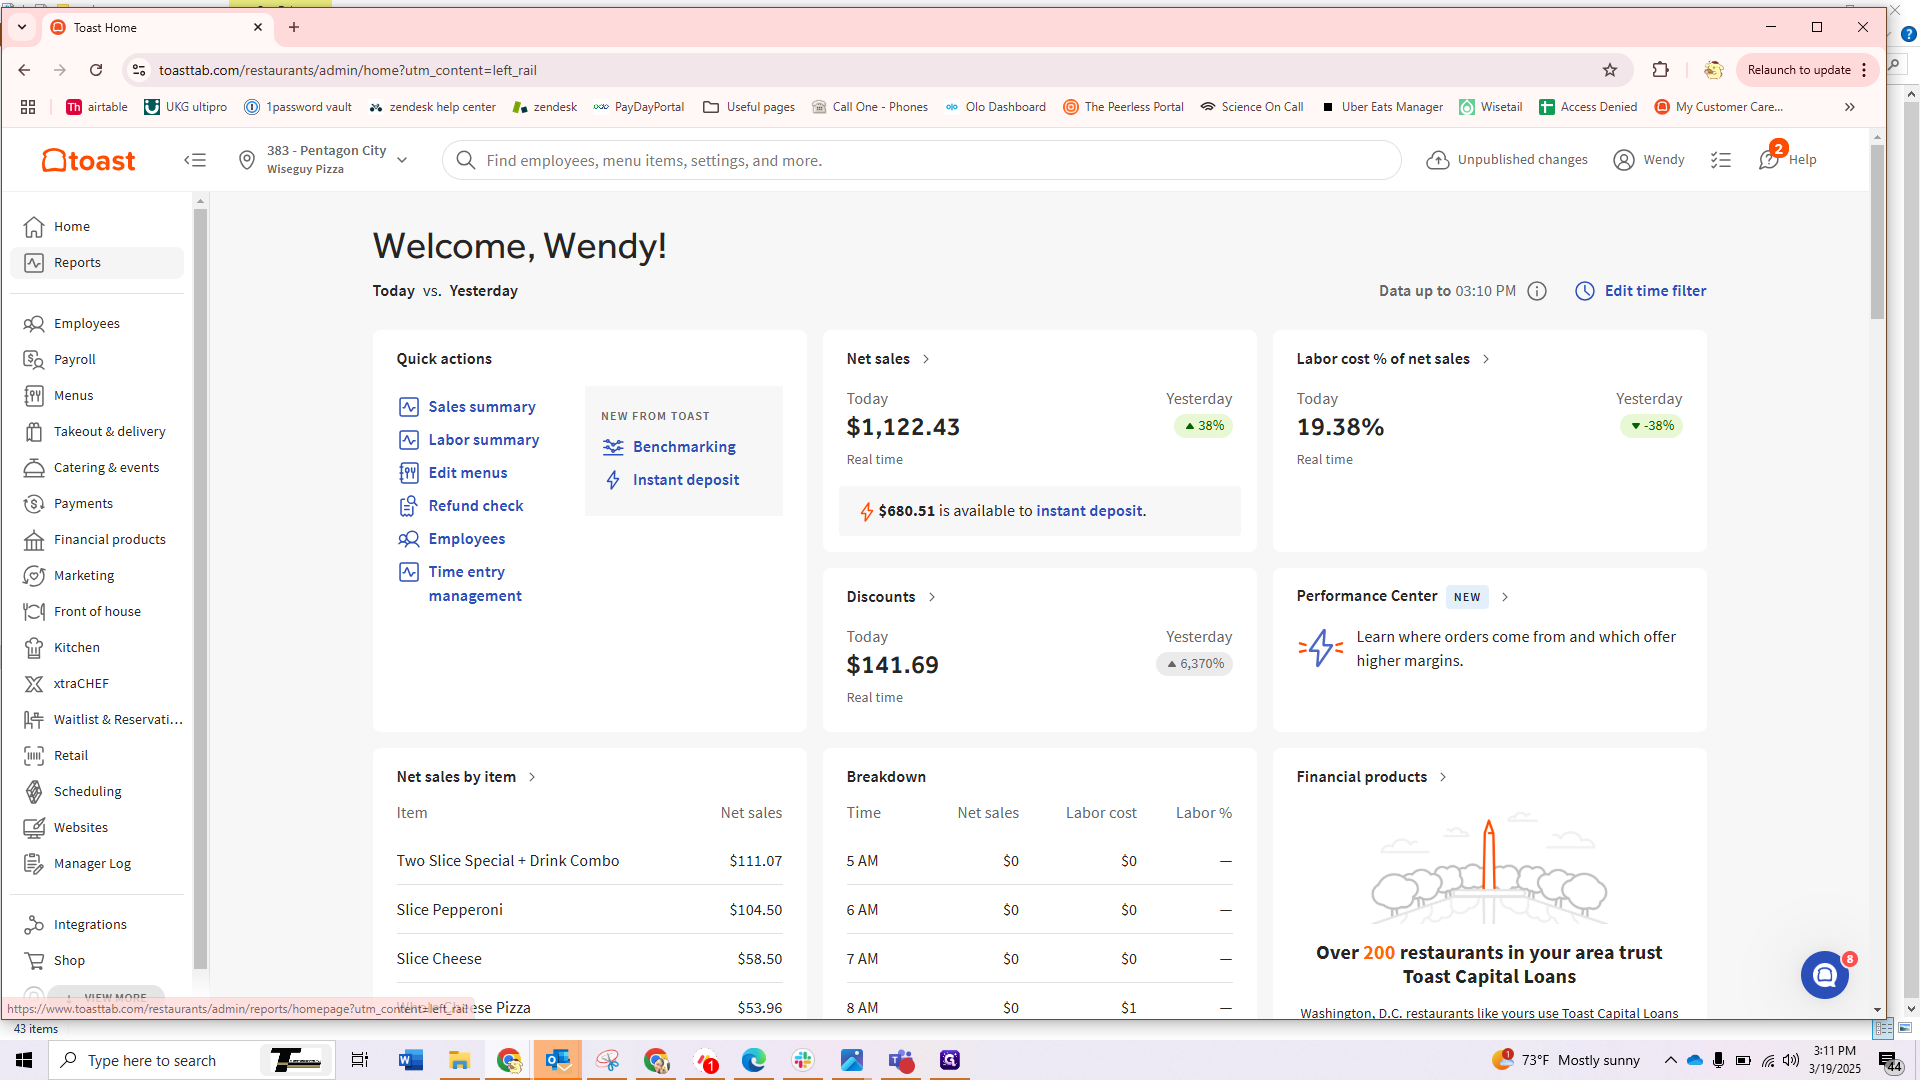The width and height of the screenshot is (1920, 1080).
Task: Reload the page
Action: (x=96, y=70)
